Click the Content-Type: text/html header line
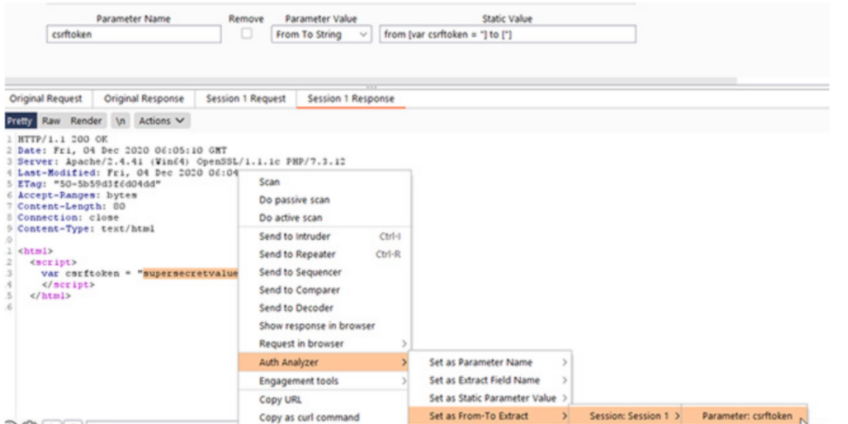848x424 pixels. pos(86,229)
